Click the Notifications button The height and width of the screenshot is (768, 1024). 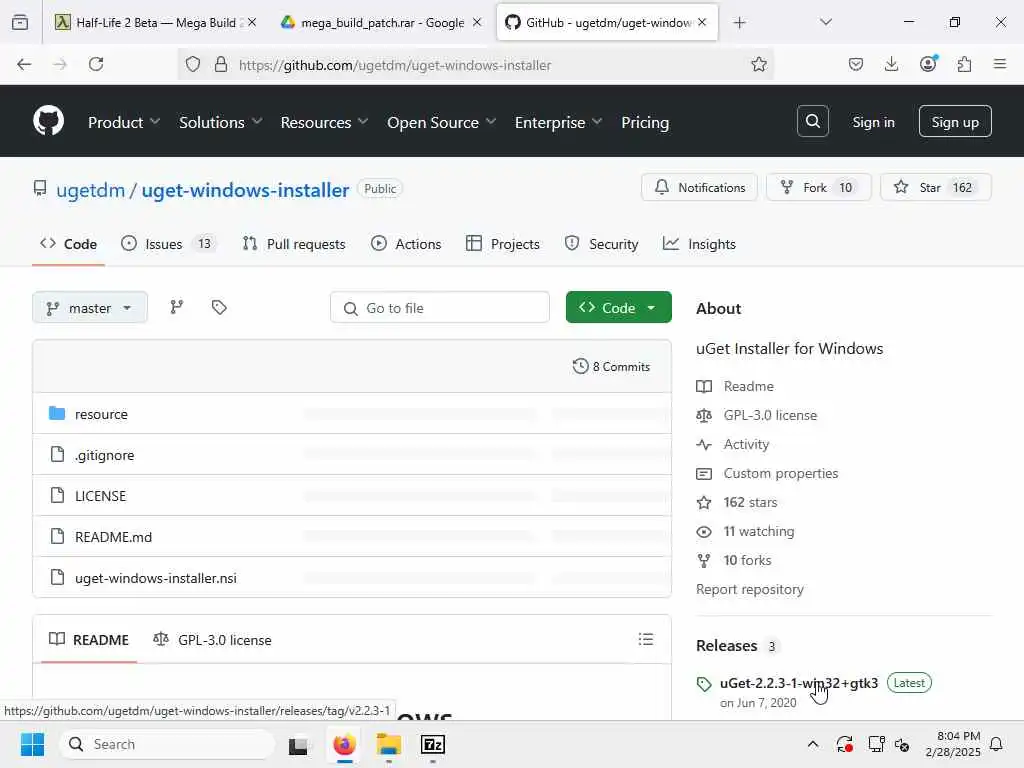(x=699, y=187)
